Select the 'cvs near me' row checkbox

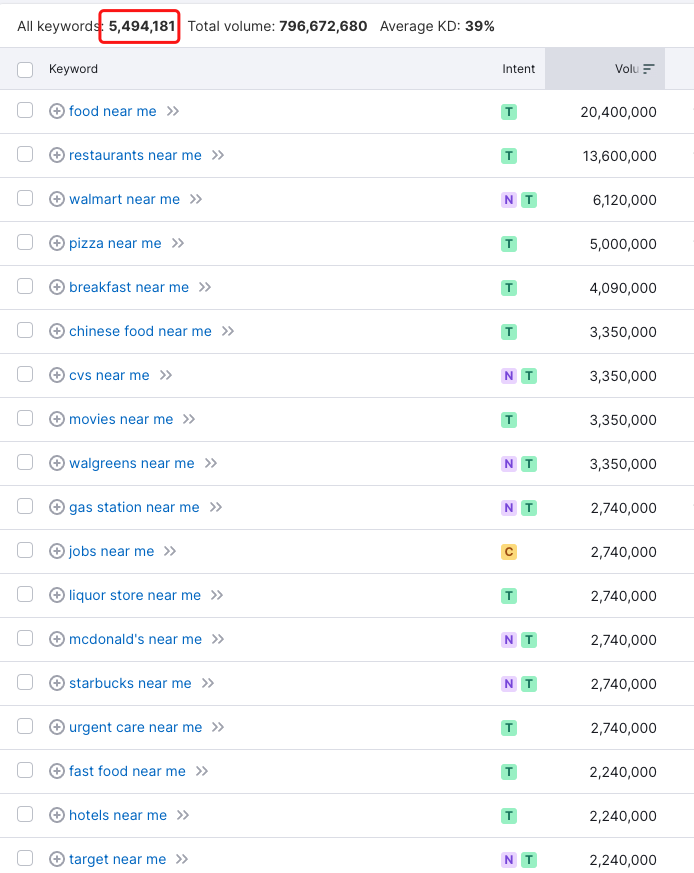(25, 375)
